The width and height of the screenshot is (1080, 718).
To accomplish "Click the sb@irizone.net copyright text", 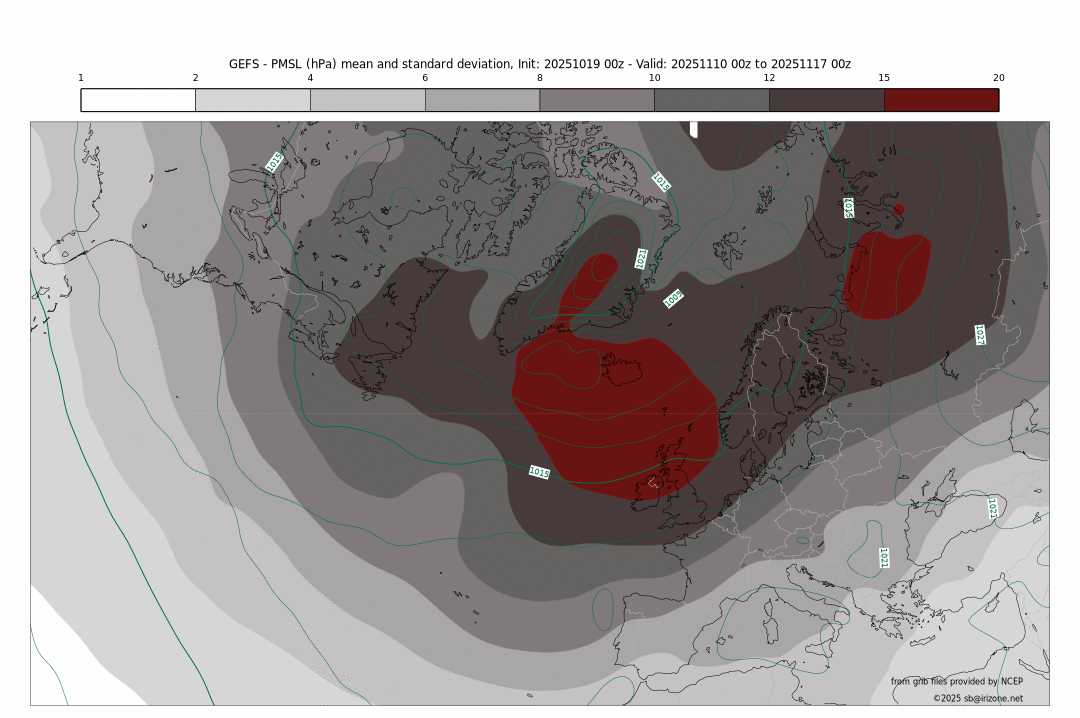I will point(977,699).
